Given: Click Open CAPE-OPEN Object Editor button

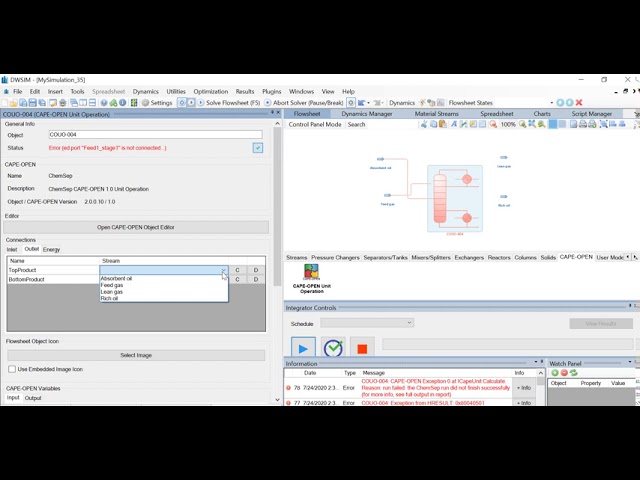Looking at the screenshot, I should [x=136, y=227].
